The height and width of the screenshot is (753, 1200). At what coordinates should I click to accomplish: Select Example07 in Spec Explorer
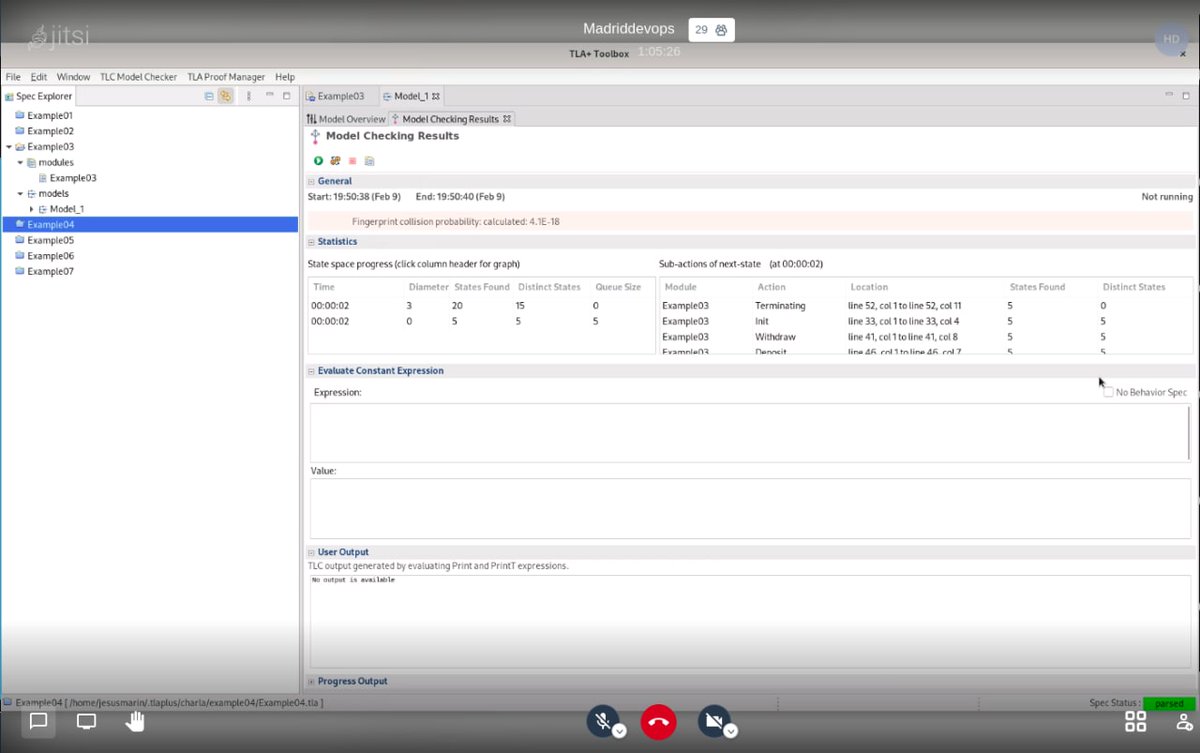click(50, 271)
